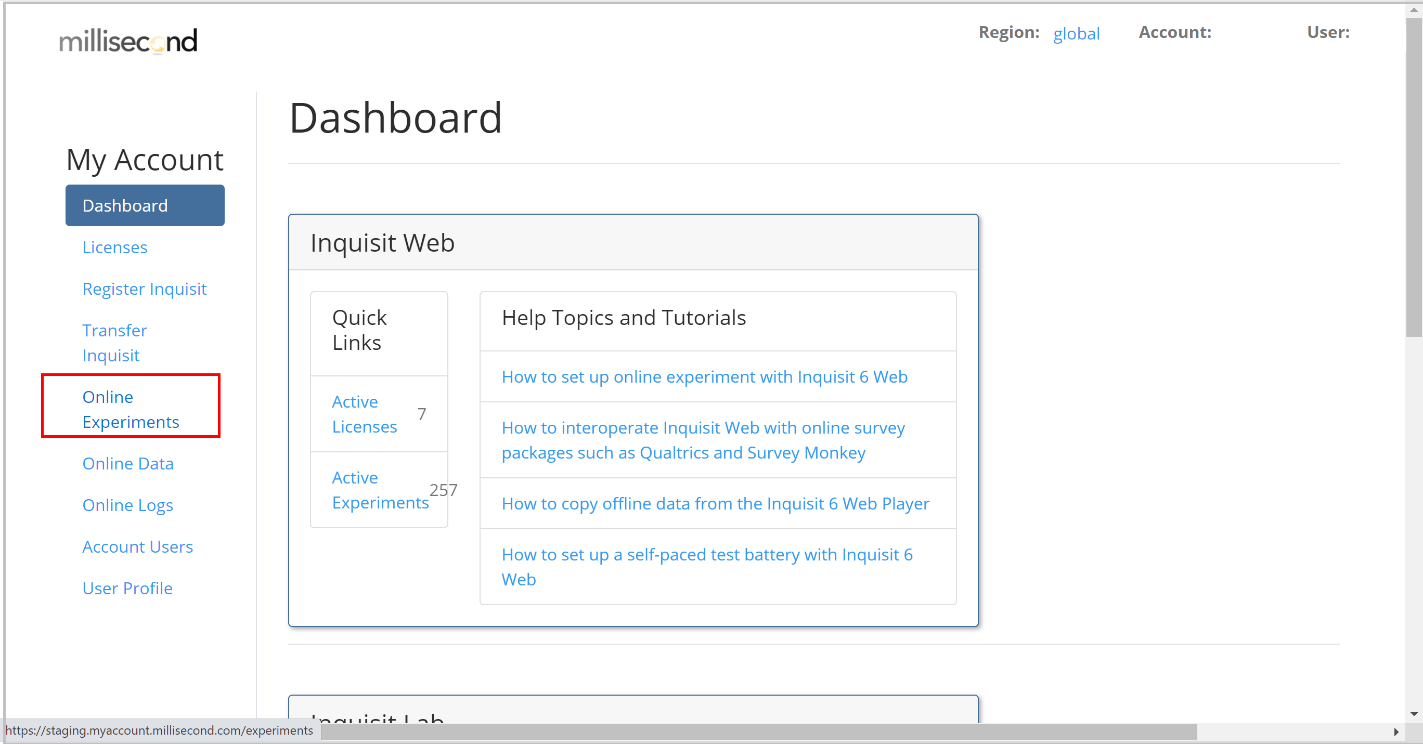
Task: Open self-paced test battery tutorial
Action: click(x=707, y=567)
